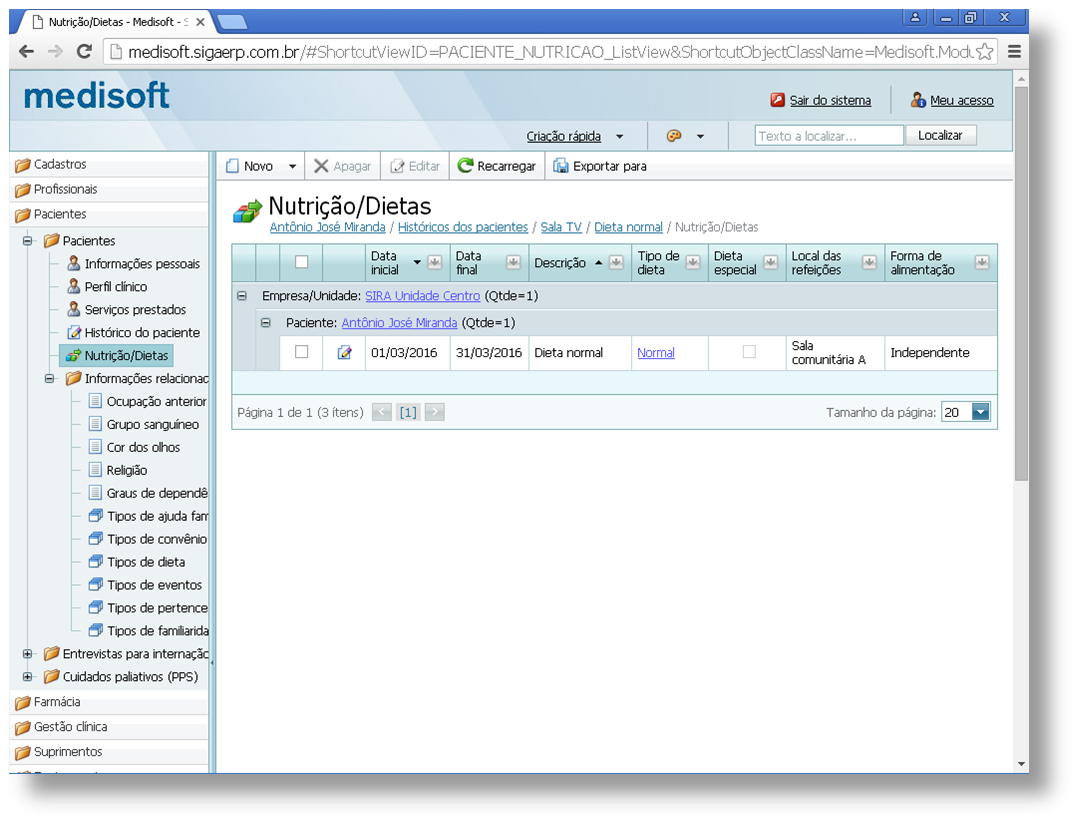This screenshot has width=1078, height=823.
Task: Open the Históricos dos pacientes breadcrumb link
Action: point(463,227)
